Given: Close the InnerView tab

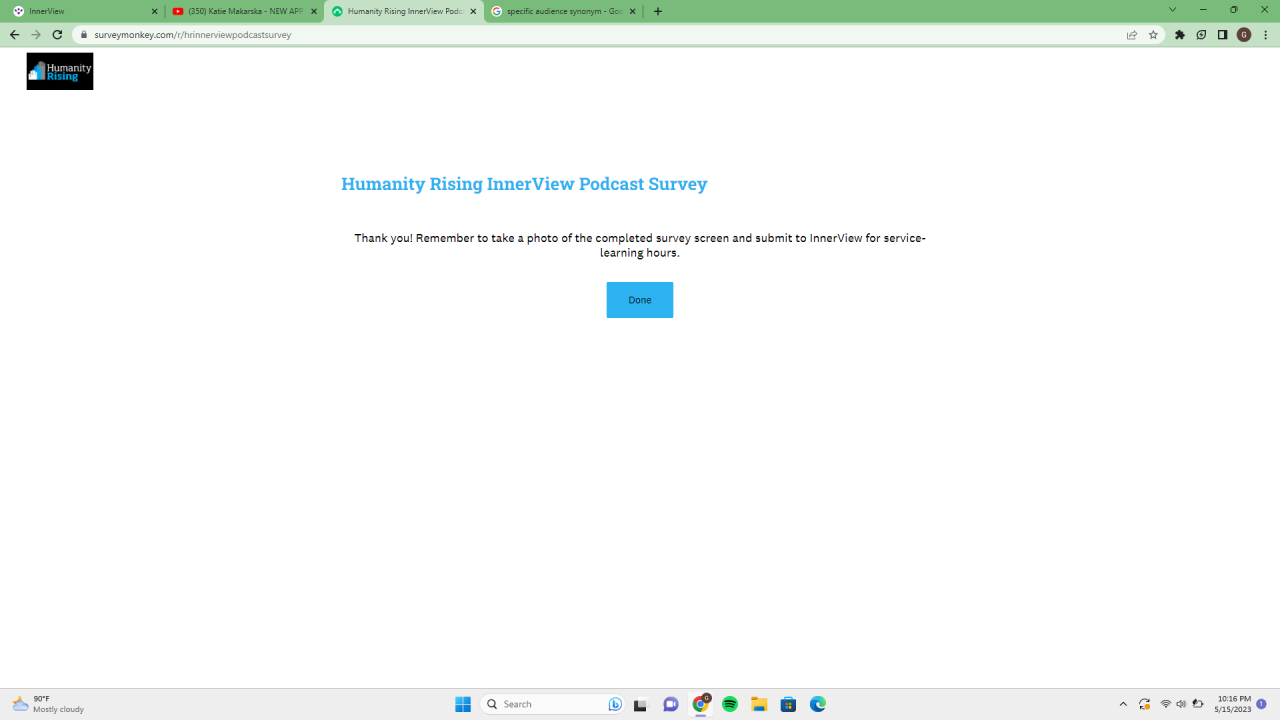Looking at the screenshot, I should click(154, 11).
